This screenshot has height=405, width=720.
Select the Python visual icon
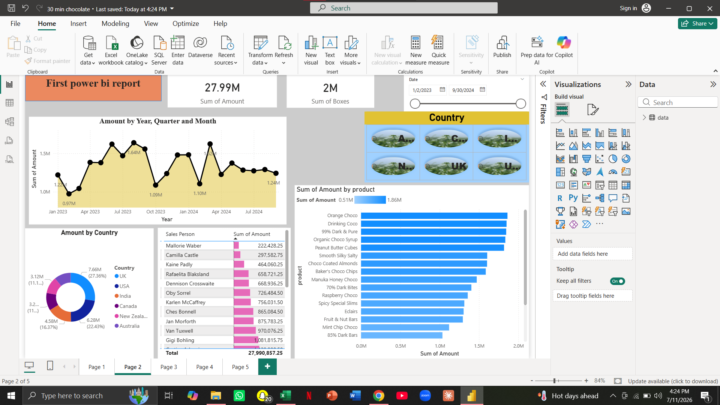coord(573,198)
